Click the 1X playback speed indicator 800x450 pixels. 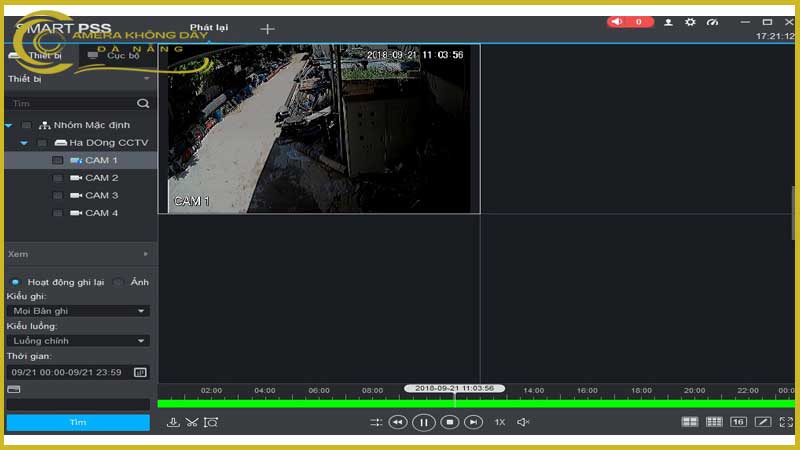[x=499, y=422]
